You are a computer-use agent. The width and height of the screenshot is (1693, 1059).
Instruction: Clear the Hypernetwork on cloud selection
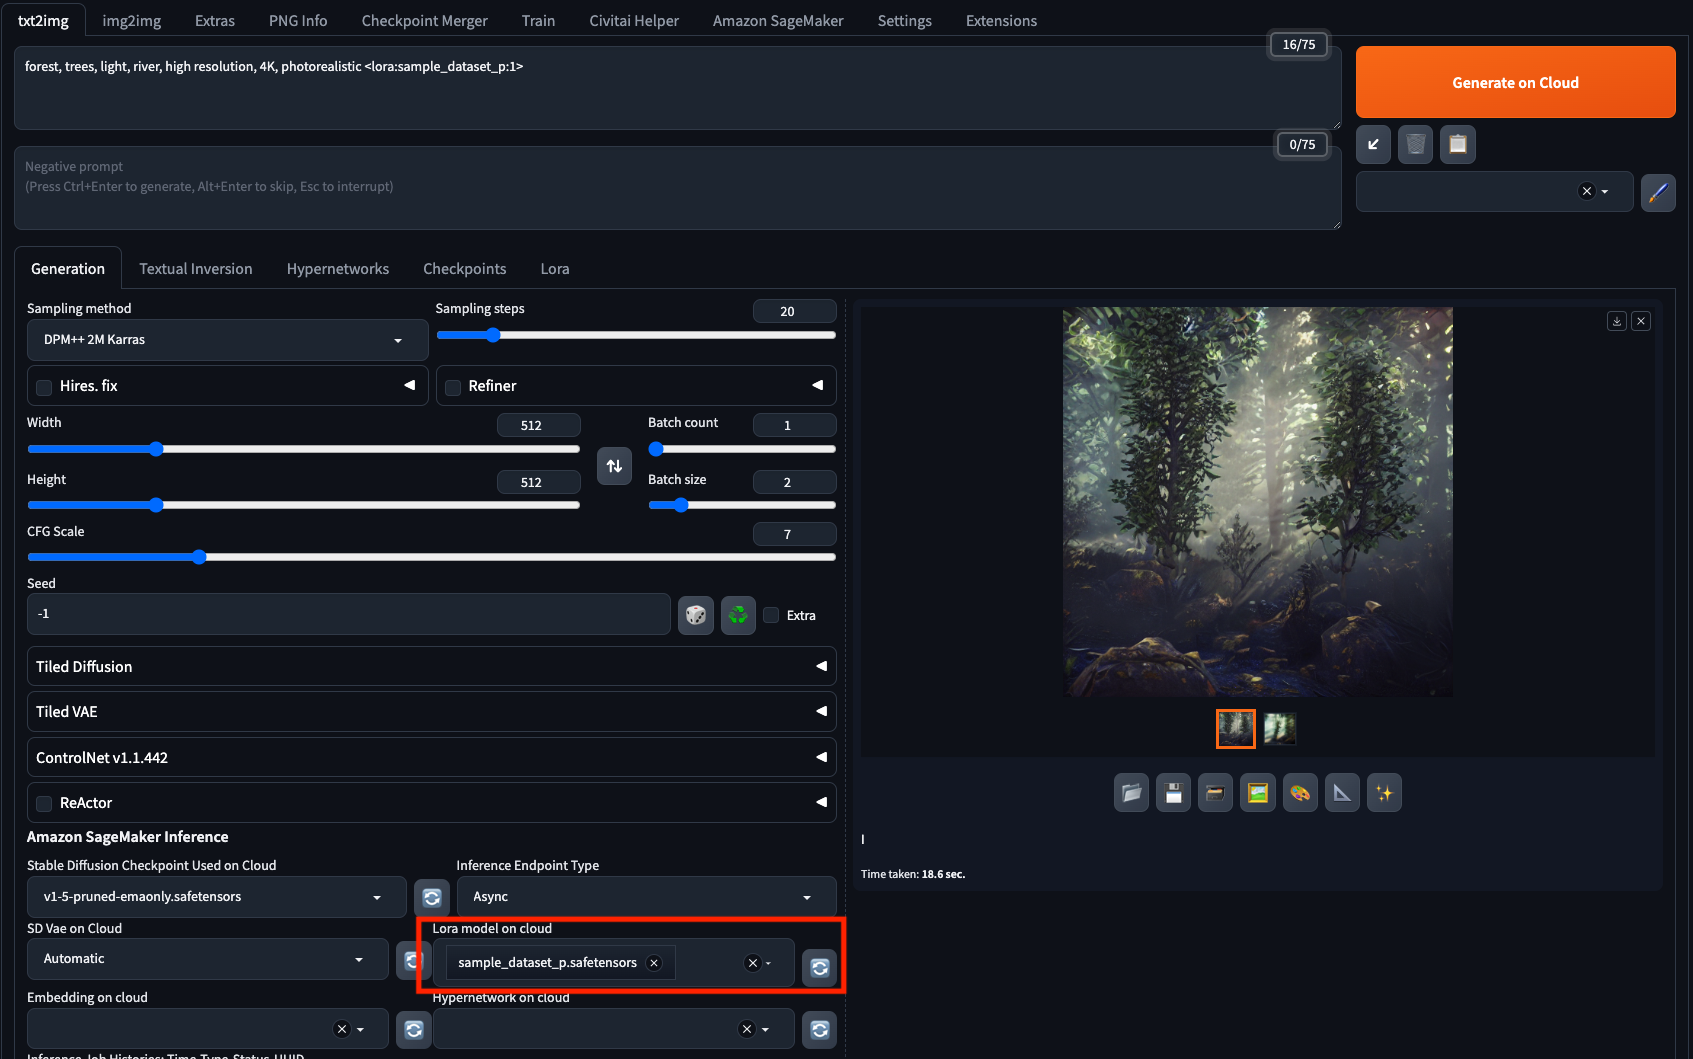(747, 1029)
